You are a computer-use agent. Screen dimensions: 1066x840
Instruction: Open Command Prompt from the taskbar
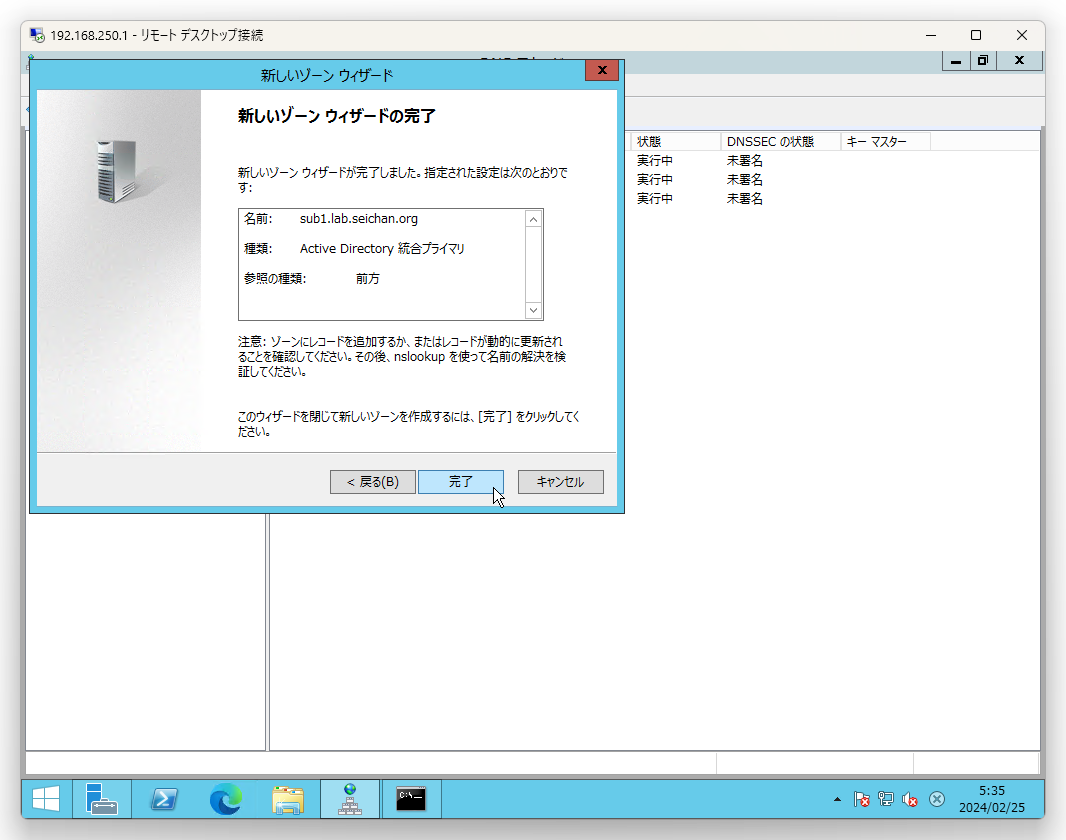(x=411, y=799)
